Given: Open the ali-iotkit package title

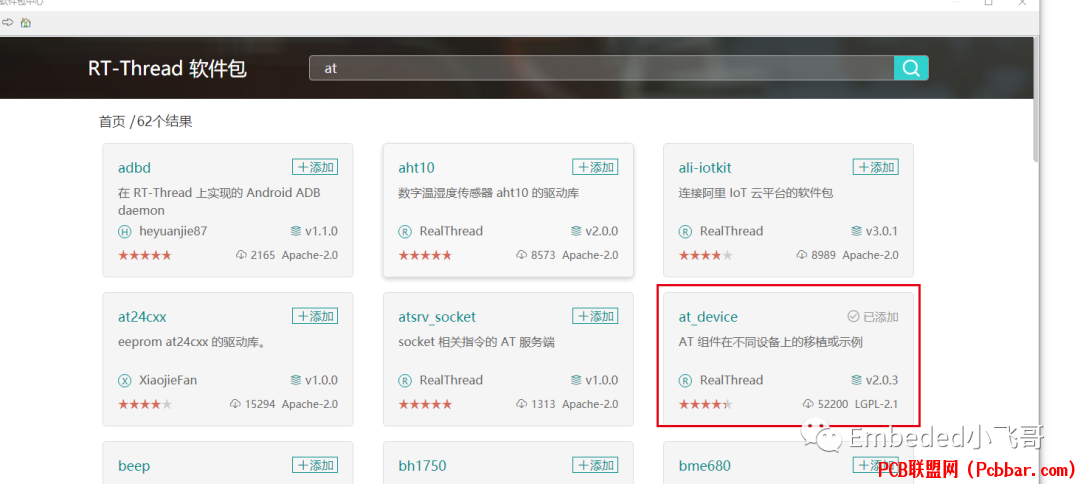Looking at the screenshot, I should [705, 168].
